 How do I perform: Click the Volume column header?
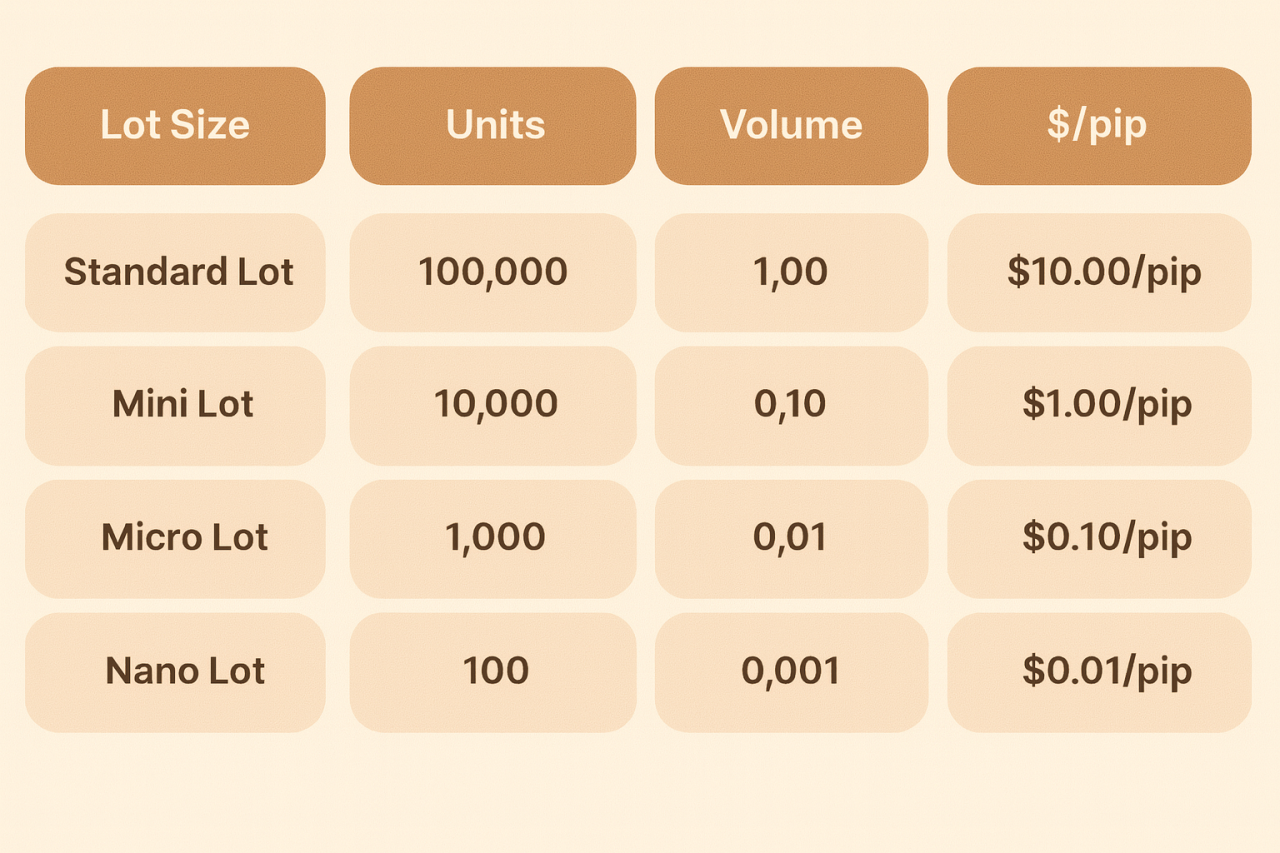click(791, 126)
